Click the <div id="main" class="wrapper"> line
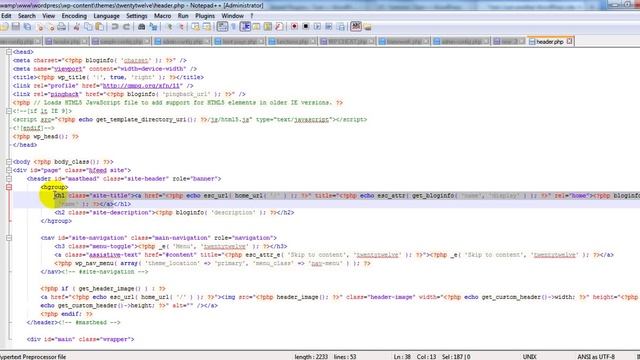This screenshot has height=360, width=640. 80,339
